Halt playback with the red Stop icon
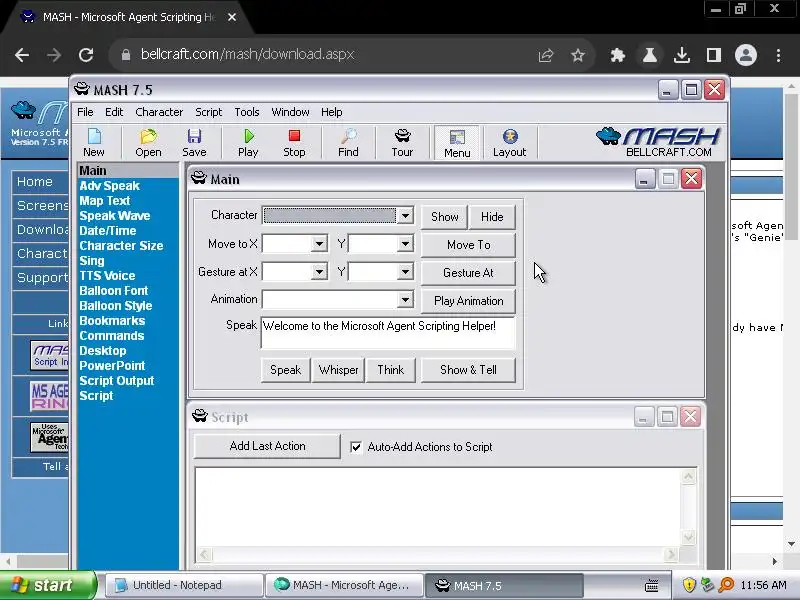800x600 pixels. [294, 143]
